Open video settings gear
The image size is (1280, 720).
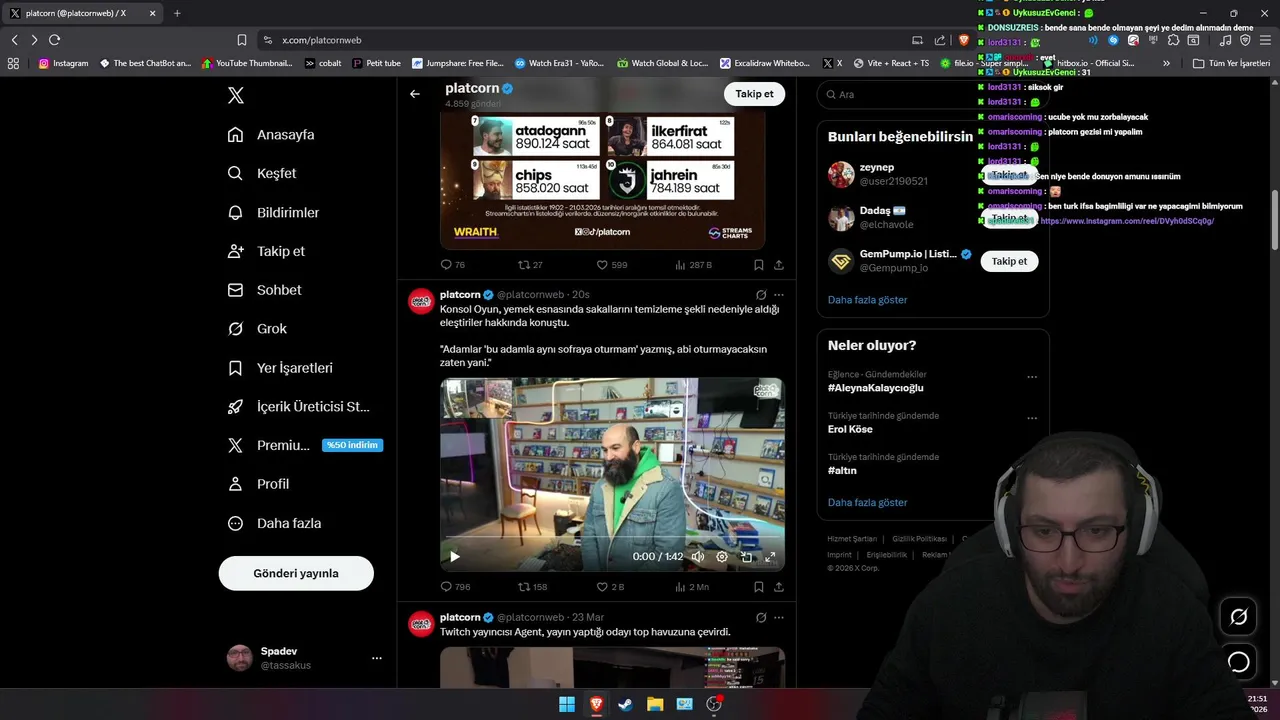point(722,557)
